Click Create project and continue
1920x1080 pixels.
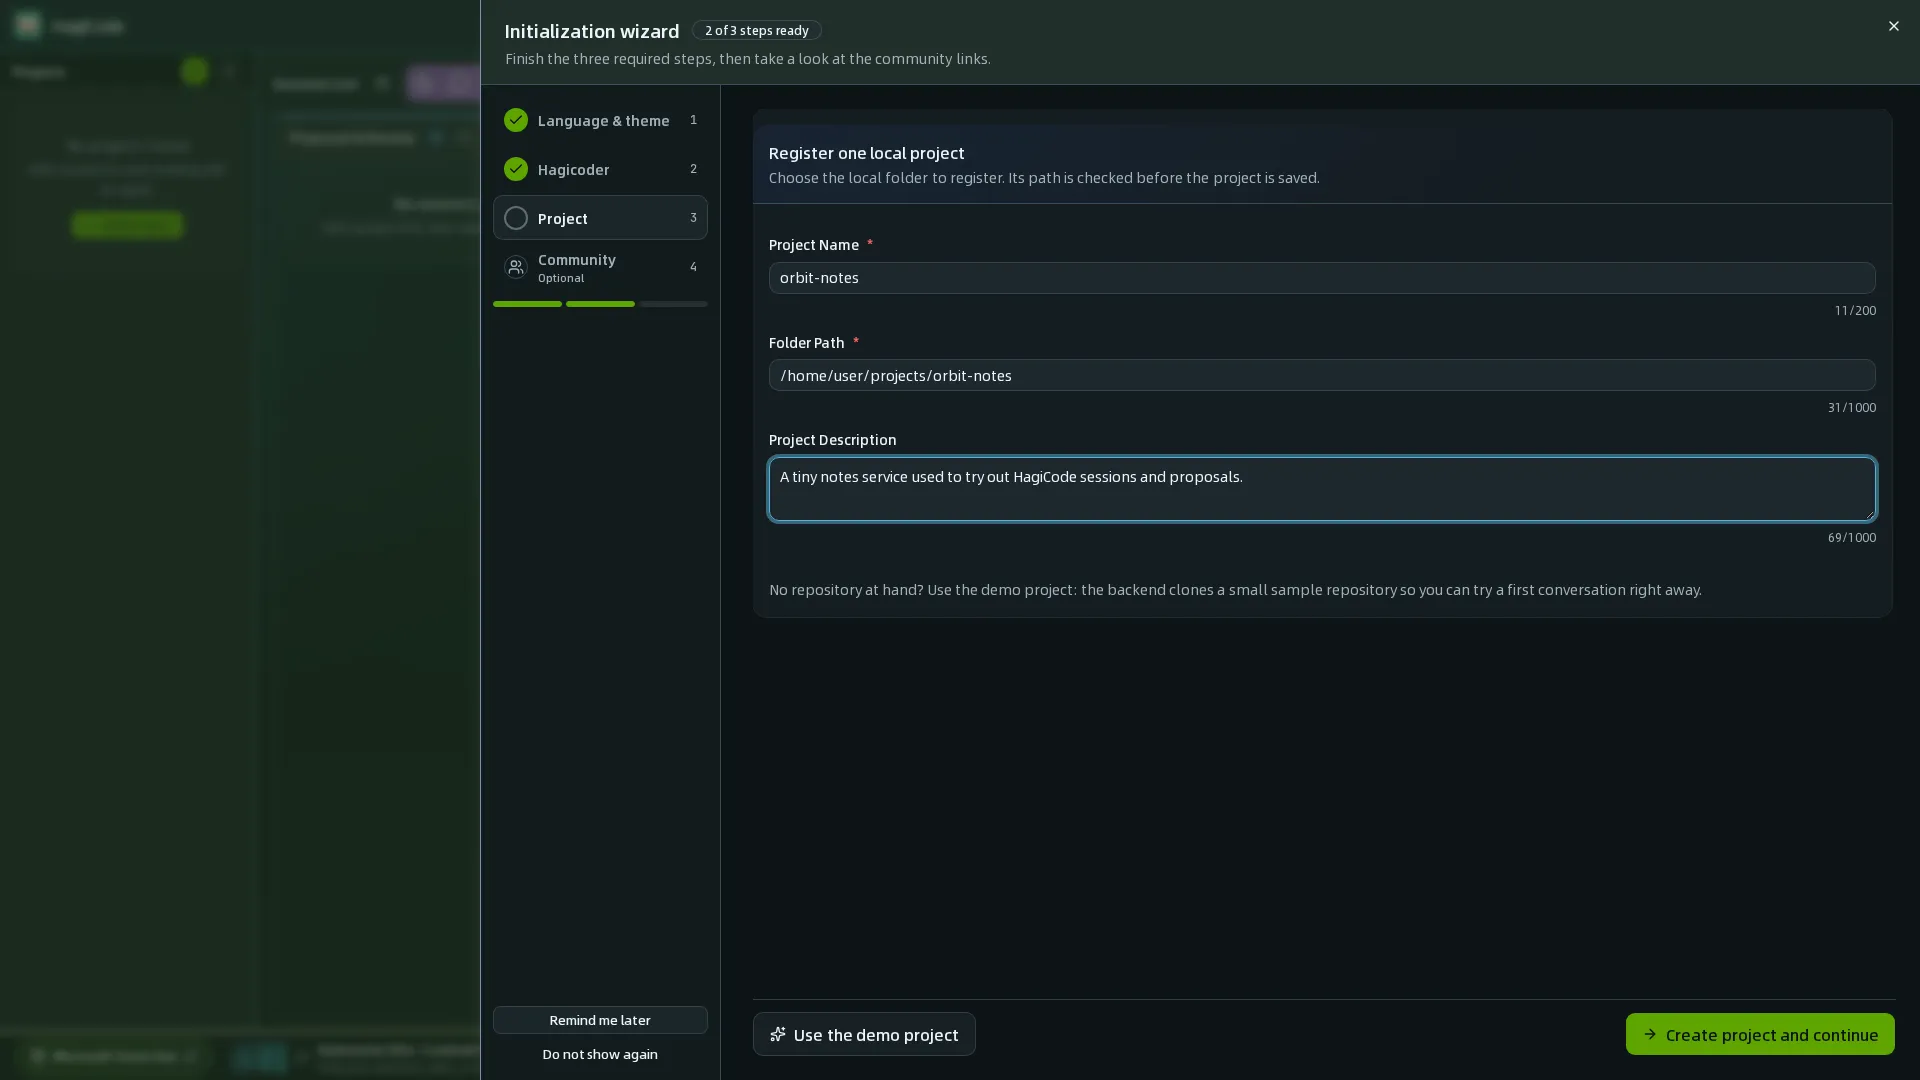1759,1034
